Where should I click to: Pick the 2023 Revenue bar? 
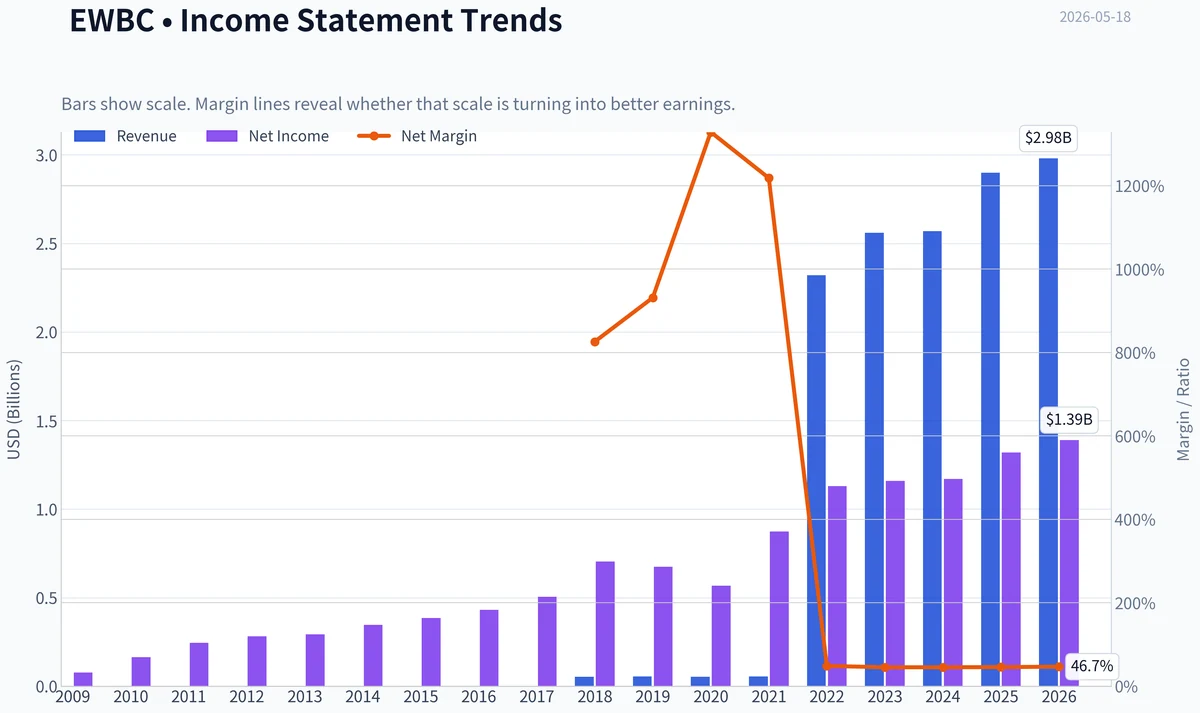pos(874,460)
